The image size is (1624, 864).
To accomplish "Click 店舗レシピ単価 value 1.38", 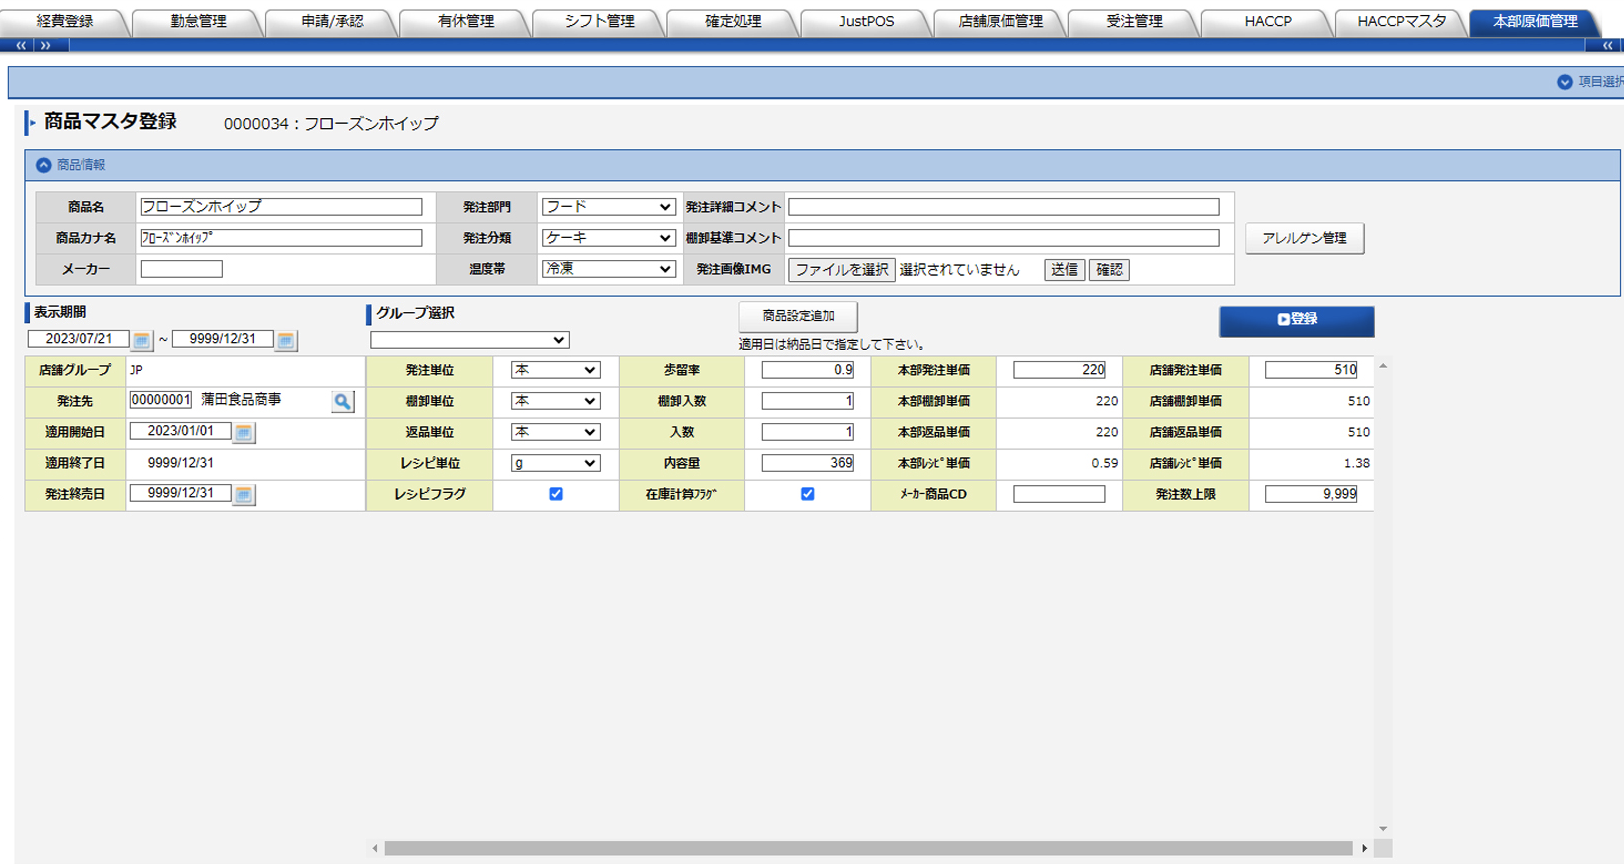I will click(x=1357, y=463).
